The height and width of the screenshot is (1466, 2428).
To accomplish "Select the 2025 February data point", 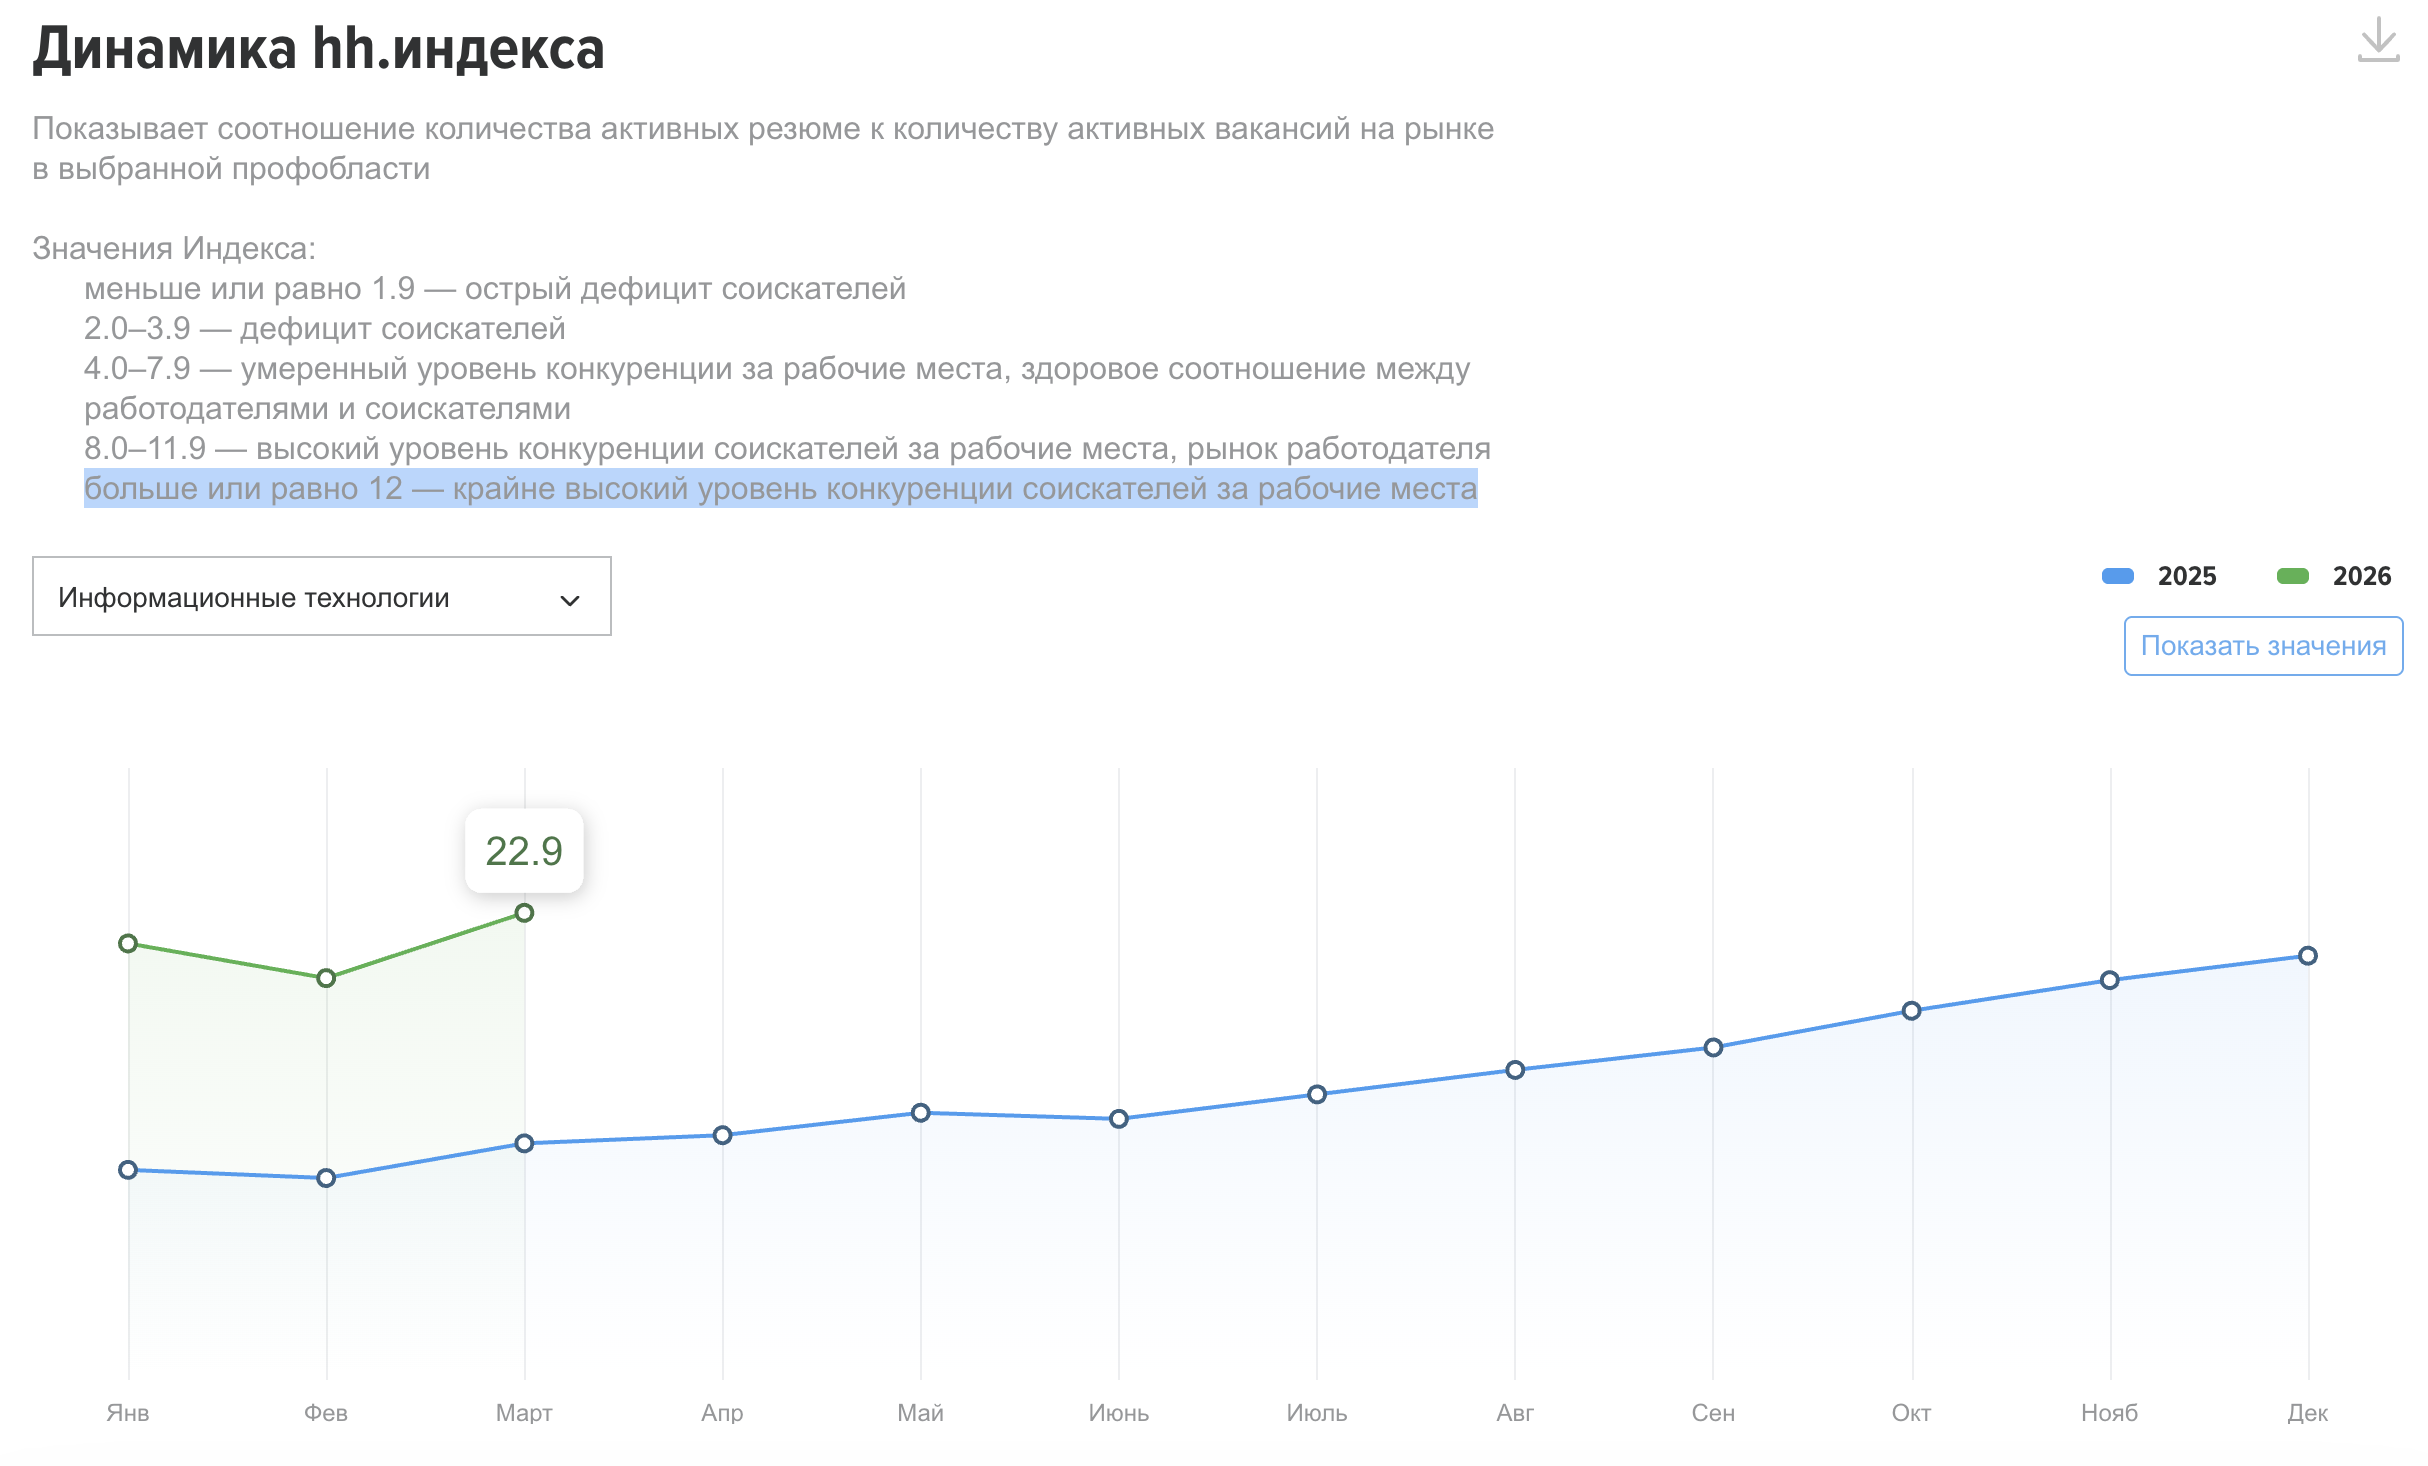I will (326, 1178).
